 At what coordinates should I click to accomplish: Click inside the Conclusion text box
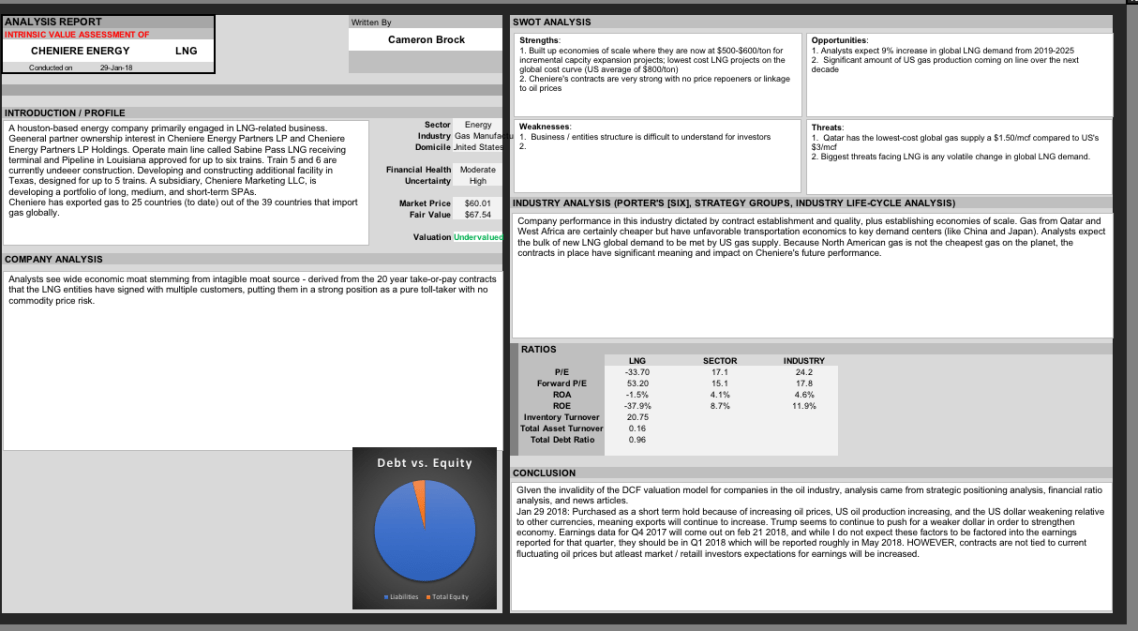tap(810, 540)
